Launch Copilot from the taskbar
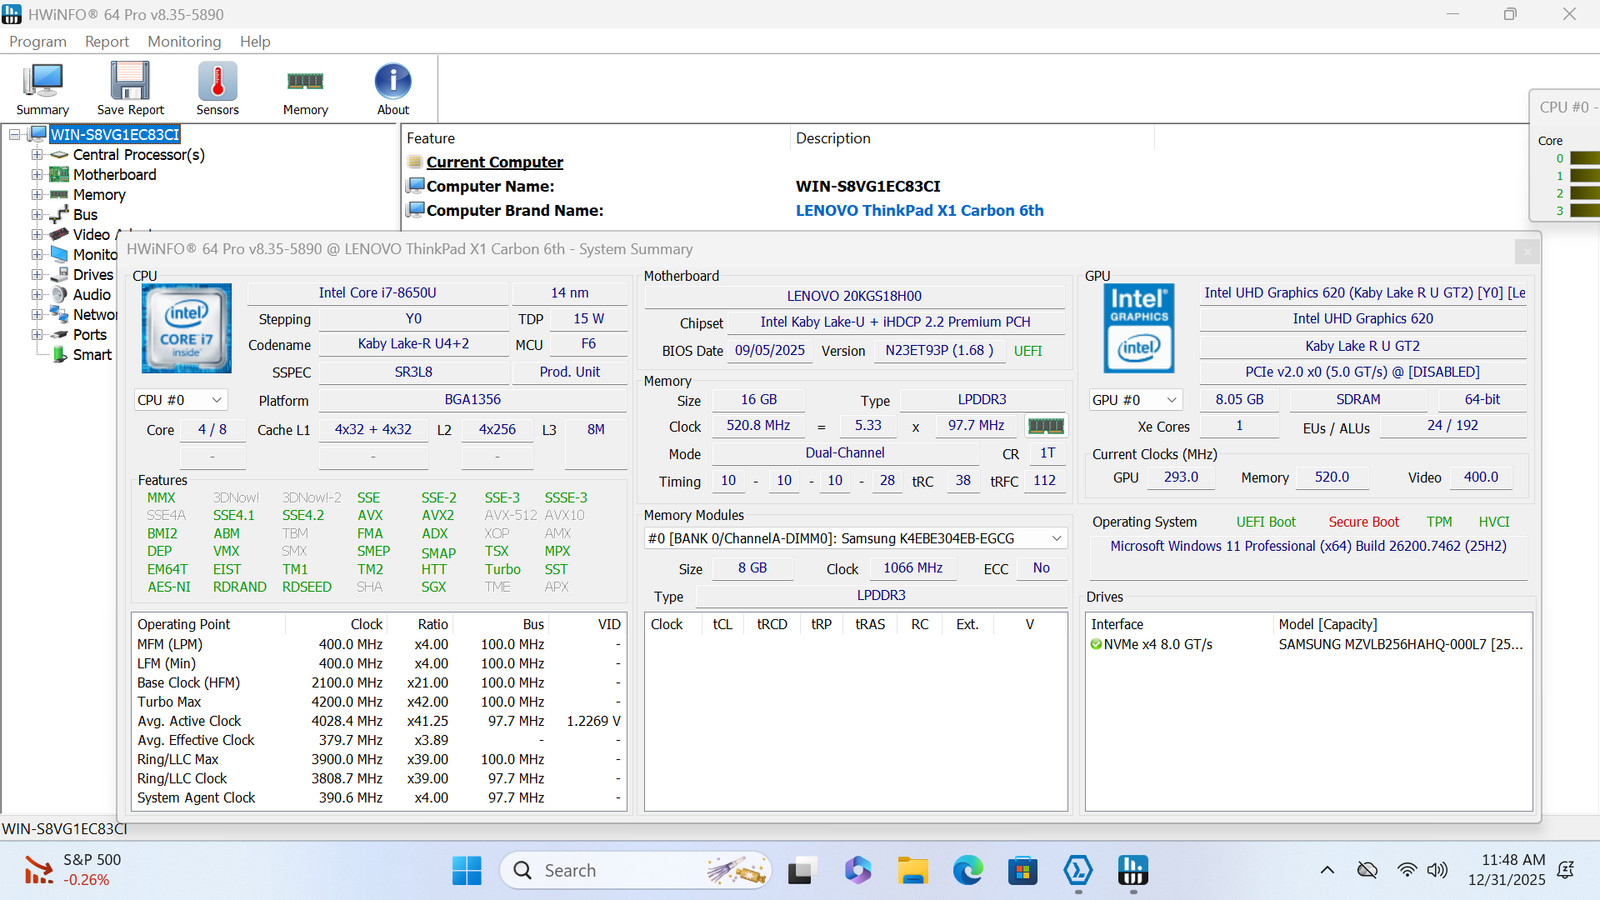1600x900 pixels. [x=857, y=871]
